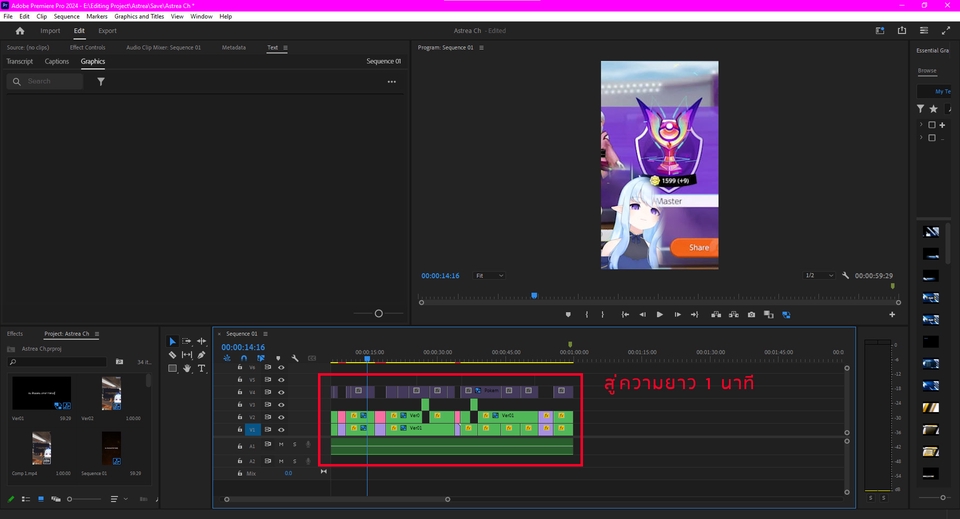Click Export Frame camera icon
This screenshot has width=960, height=519.
(x=751, y=315)
